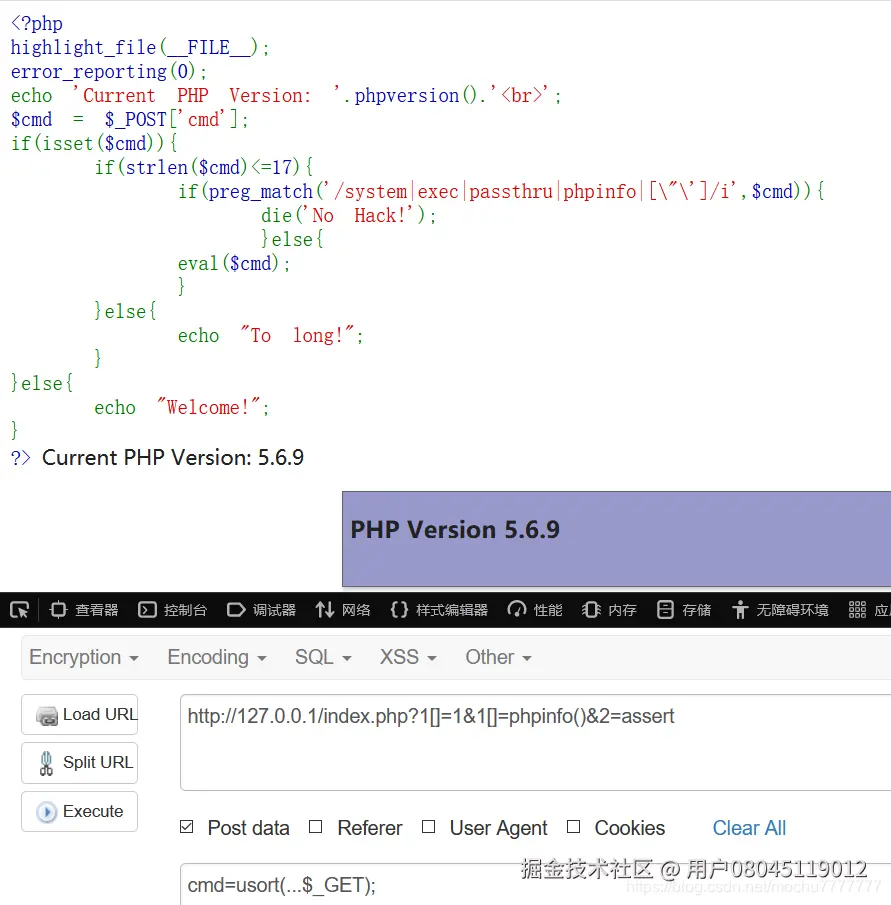The width and height of the screenshot is (891, 905).
Task: Enable the Cookies checkbox
Action: tap(573, 827)
